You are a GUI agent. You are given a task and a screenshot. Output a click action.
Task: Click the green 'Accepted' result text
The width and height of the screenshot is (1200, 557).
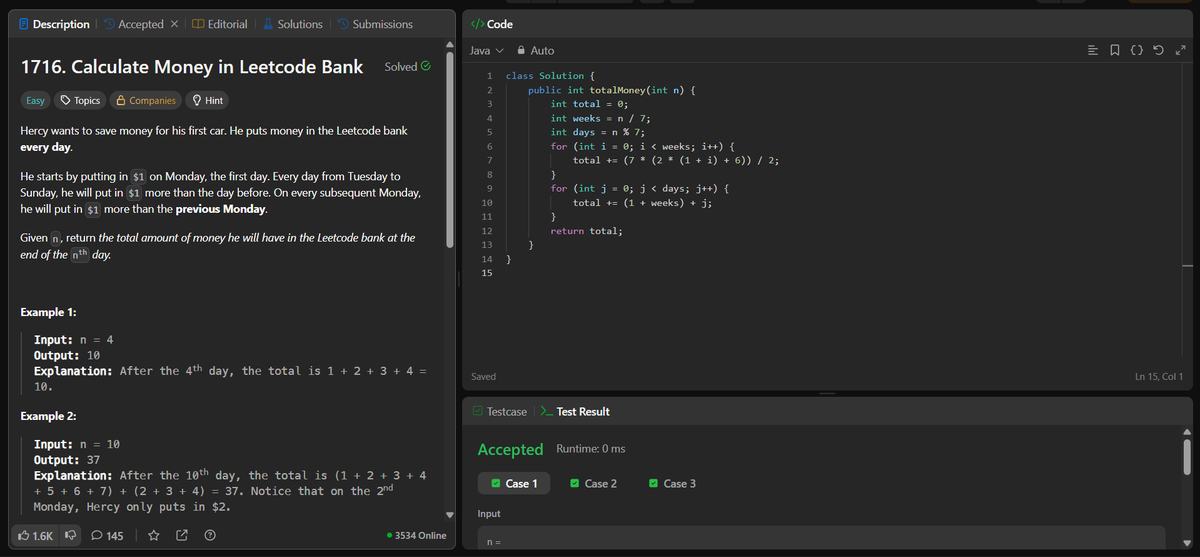point(510,449)
